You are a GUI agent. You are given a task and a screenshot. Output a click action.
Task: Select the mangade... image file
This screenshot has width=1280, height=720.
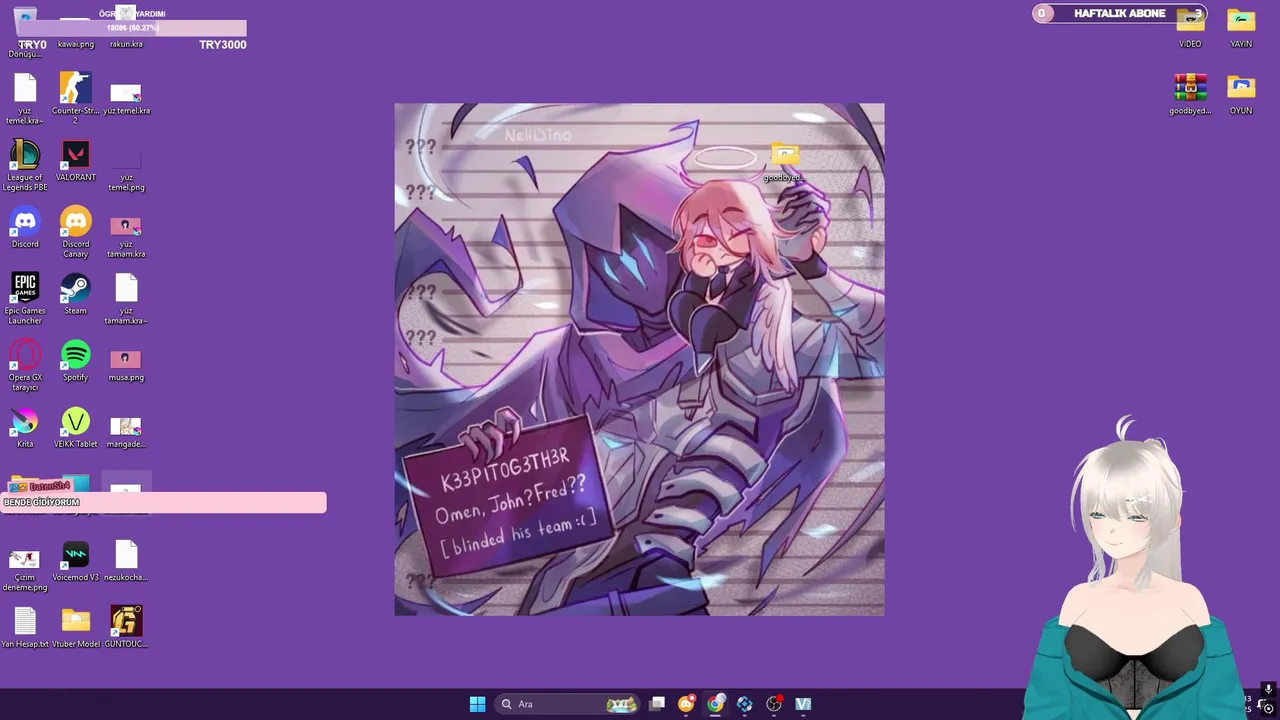coord(126,431)
